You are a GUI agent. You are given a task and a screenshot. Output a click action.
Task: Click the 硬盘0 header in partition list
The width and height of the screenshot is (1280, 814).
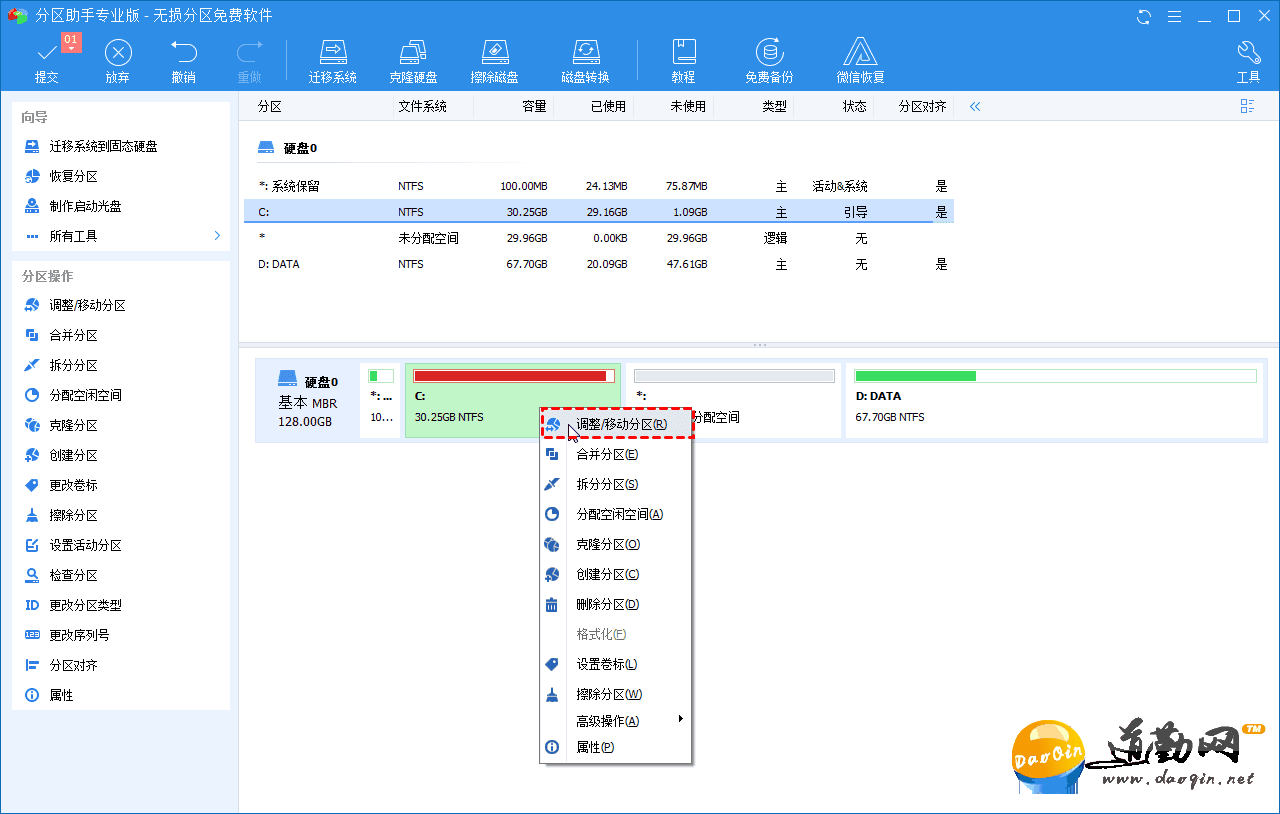coord(288,148)
